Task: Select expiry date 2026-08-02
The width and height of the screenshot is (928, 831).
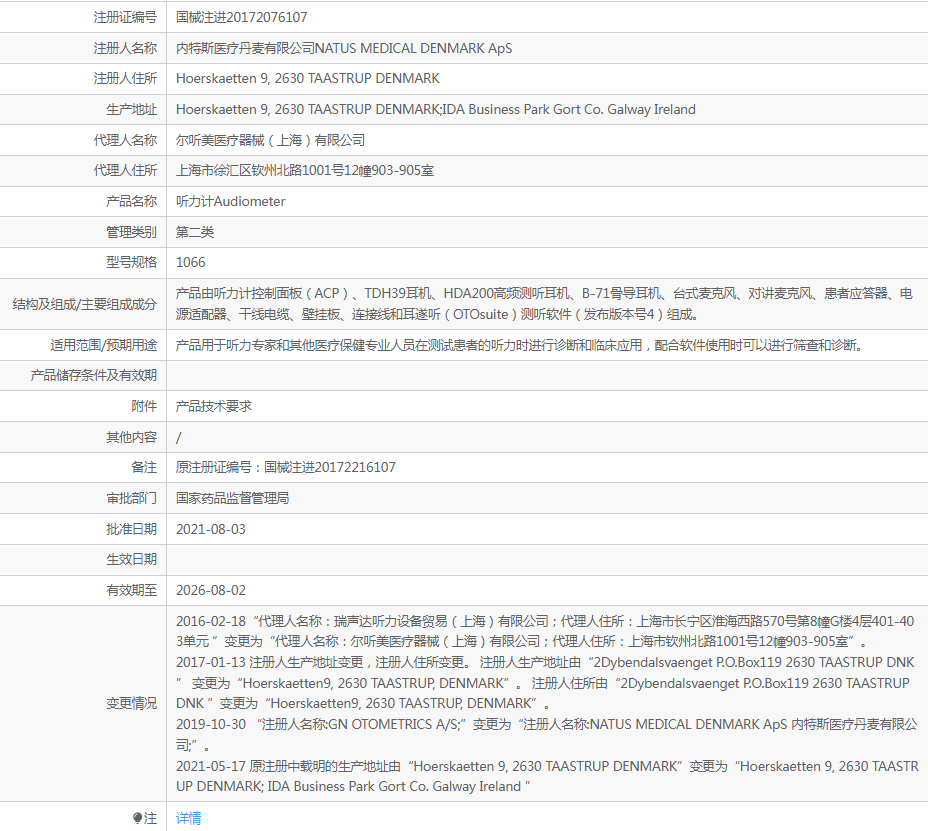Action: click(211, 590)
